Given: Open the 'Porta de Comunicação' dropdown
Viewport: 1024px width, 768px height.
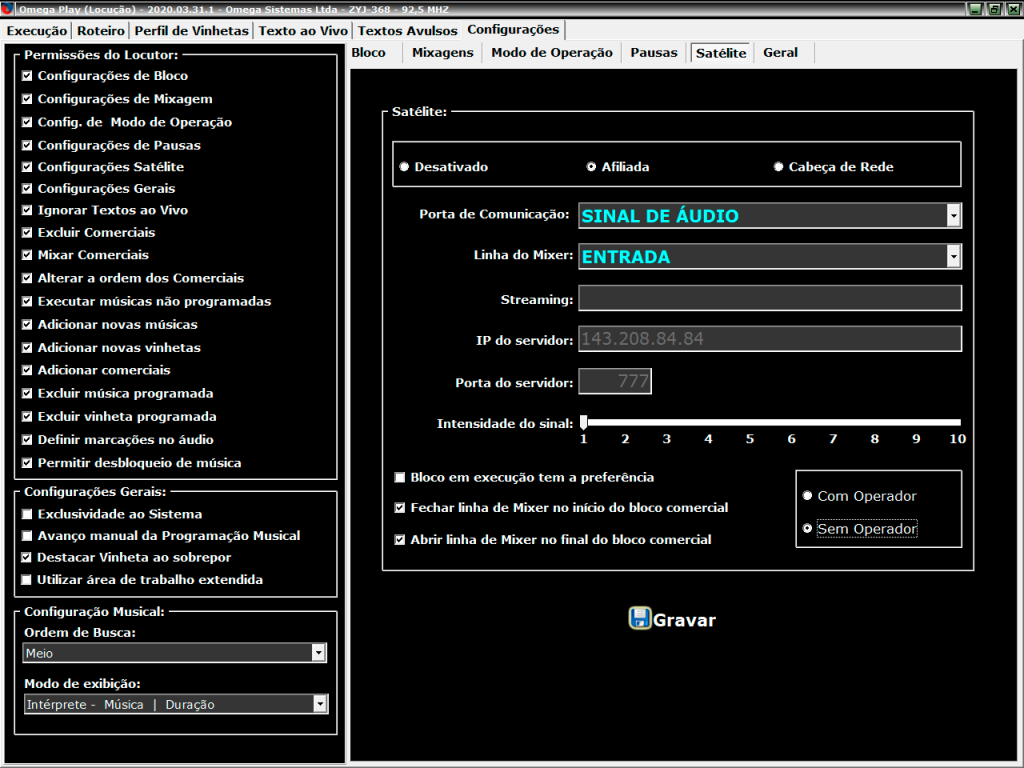Looking at the screenshot, I should 953,216.
